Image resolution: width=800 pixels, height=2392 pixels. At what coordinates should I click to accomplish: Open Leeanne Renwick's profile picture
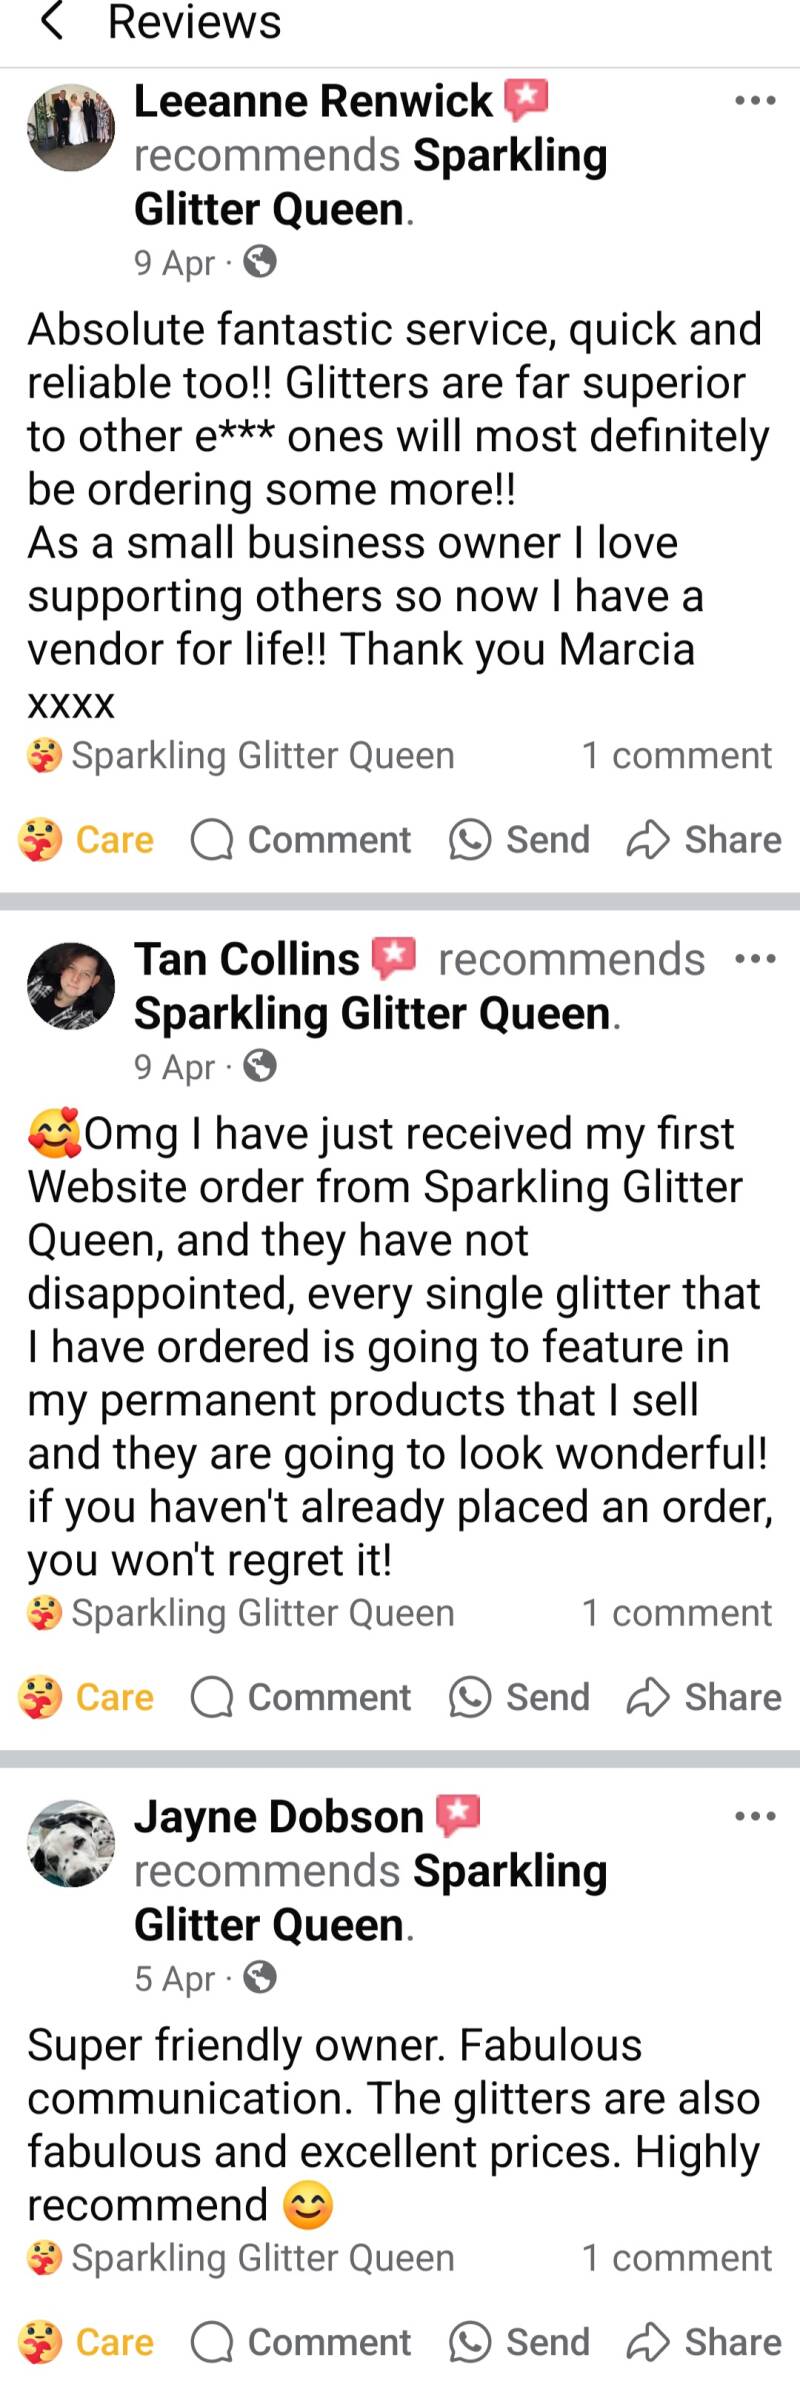point(71,128)
